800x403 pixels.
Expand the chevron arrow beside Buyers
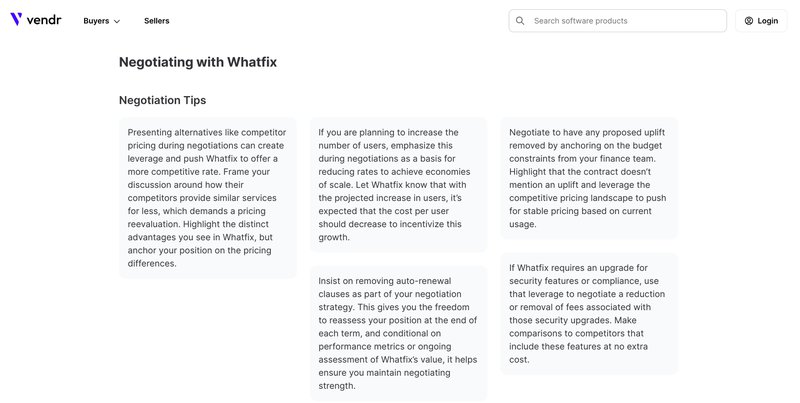(117, 21)
